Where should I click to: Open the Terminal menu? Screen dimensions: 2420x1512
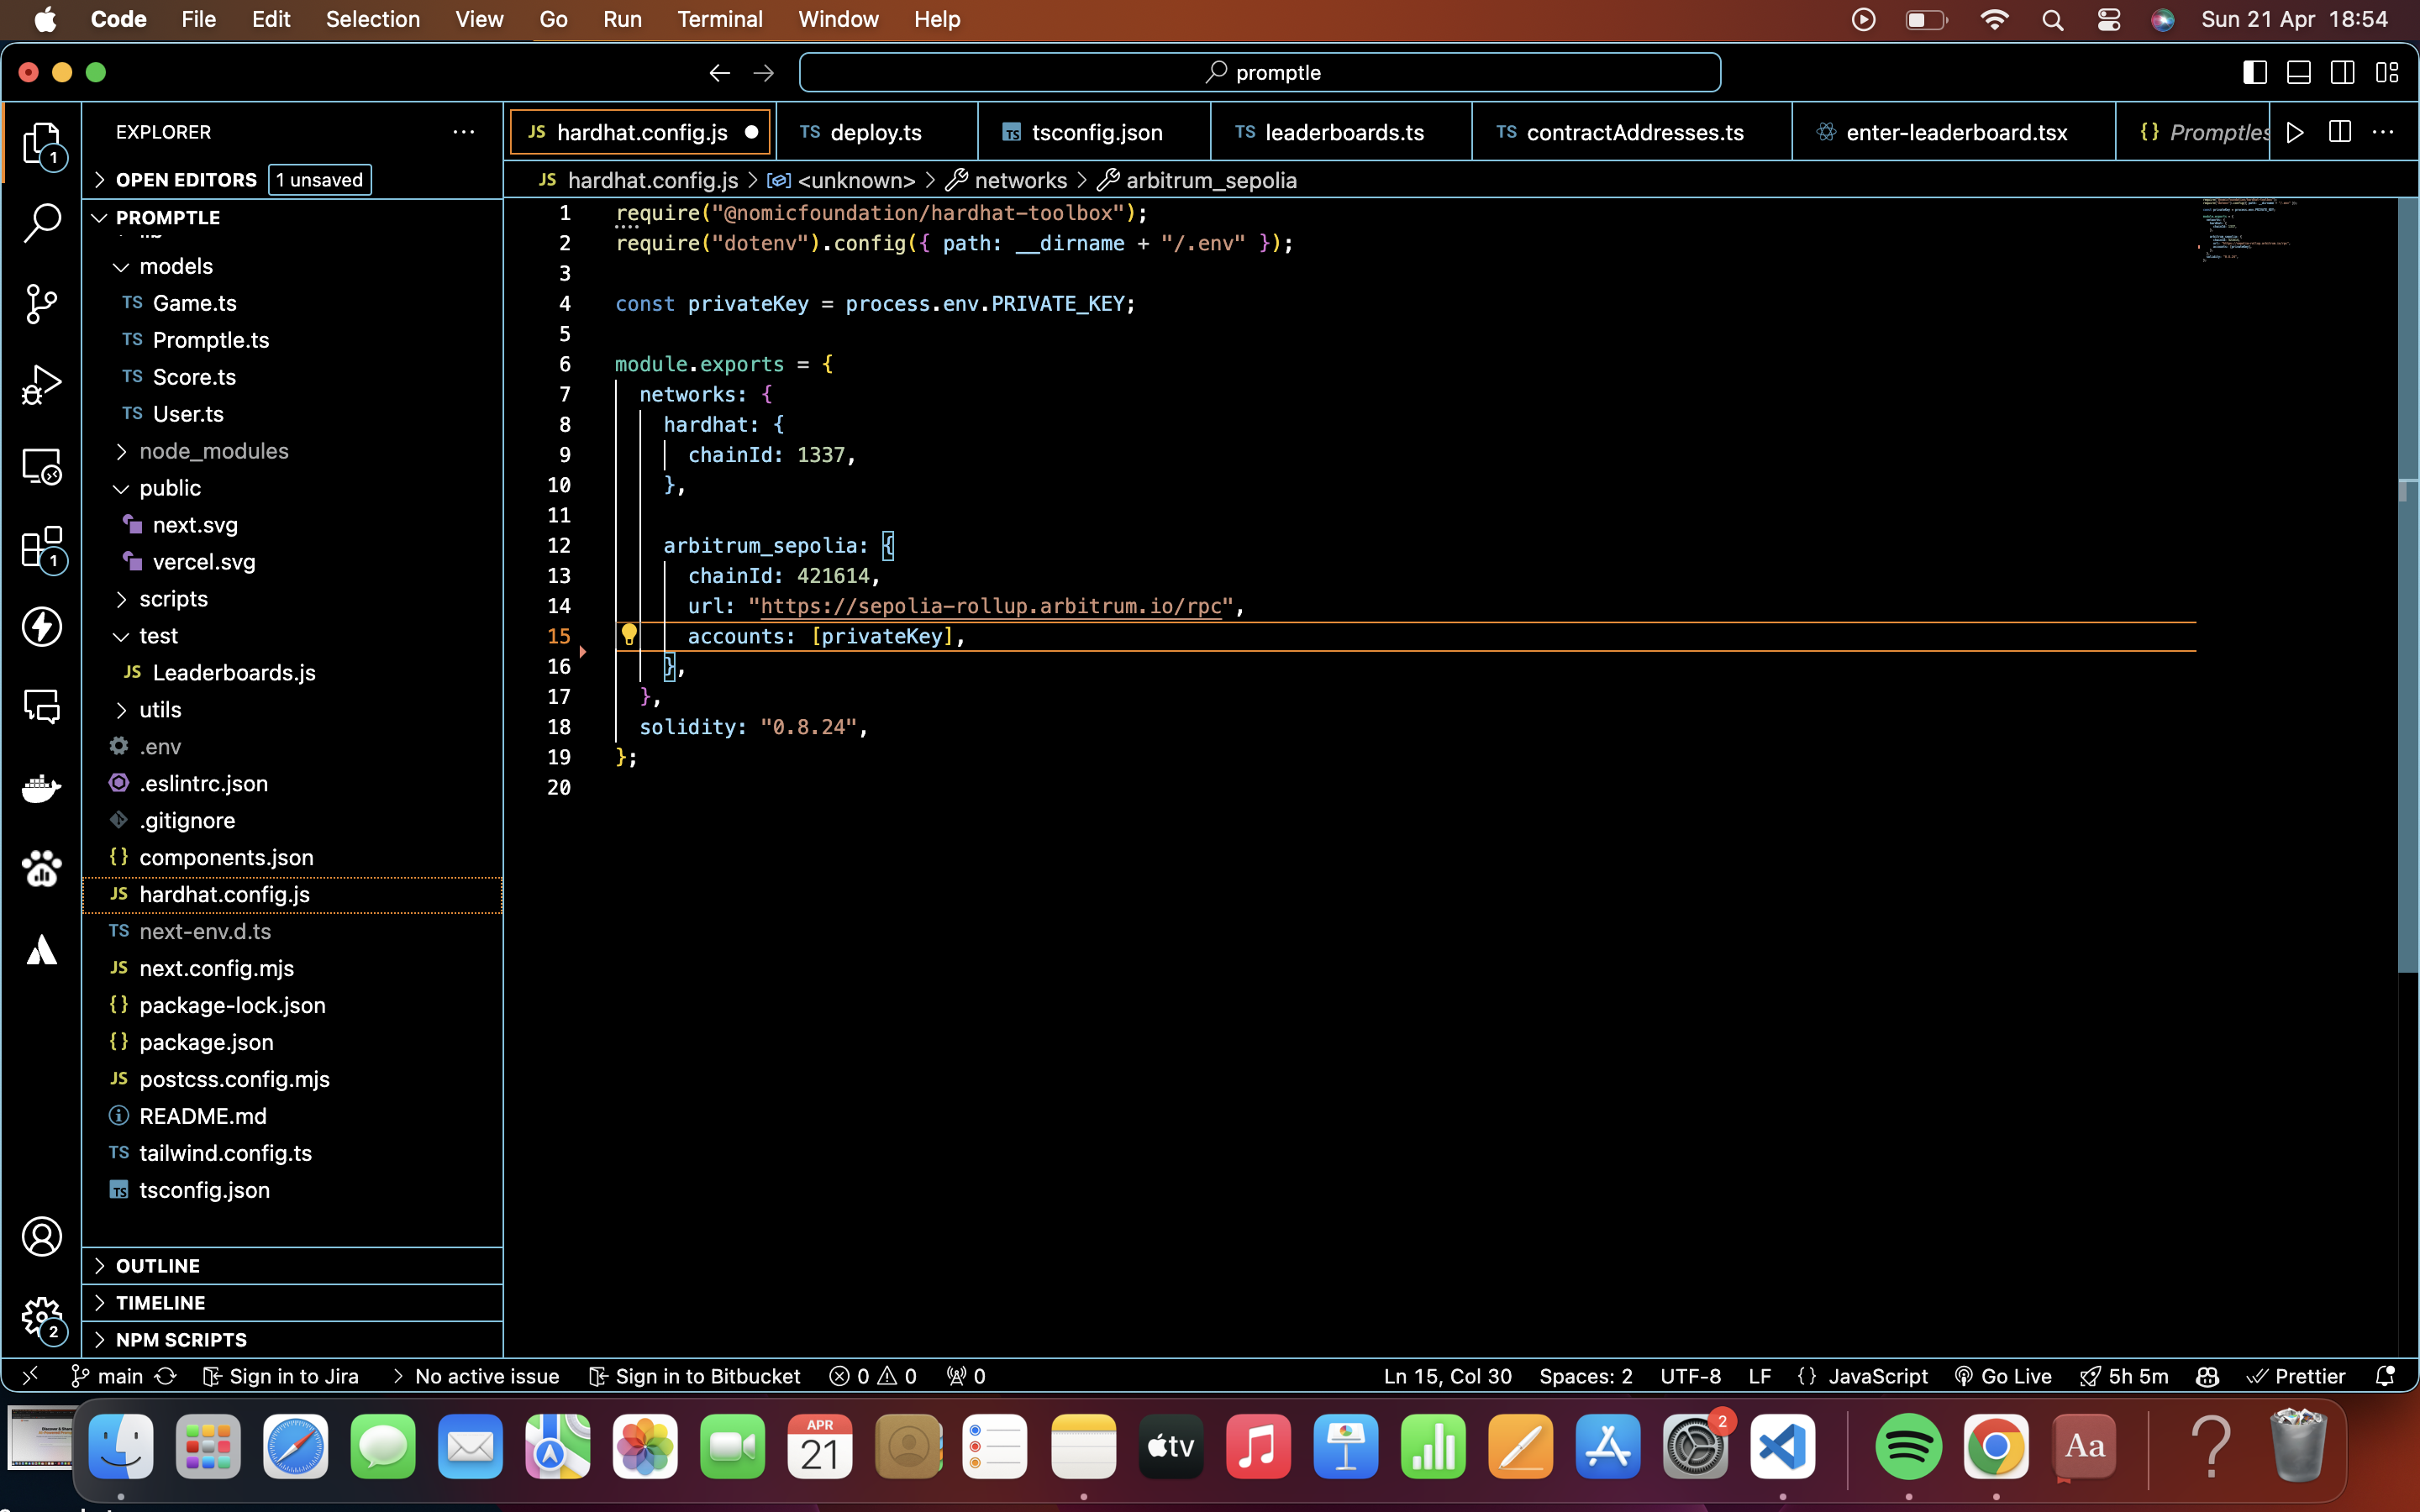coord(719,19)
